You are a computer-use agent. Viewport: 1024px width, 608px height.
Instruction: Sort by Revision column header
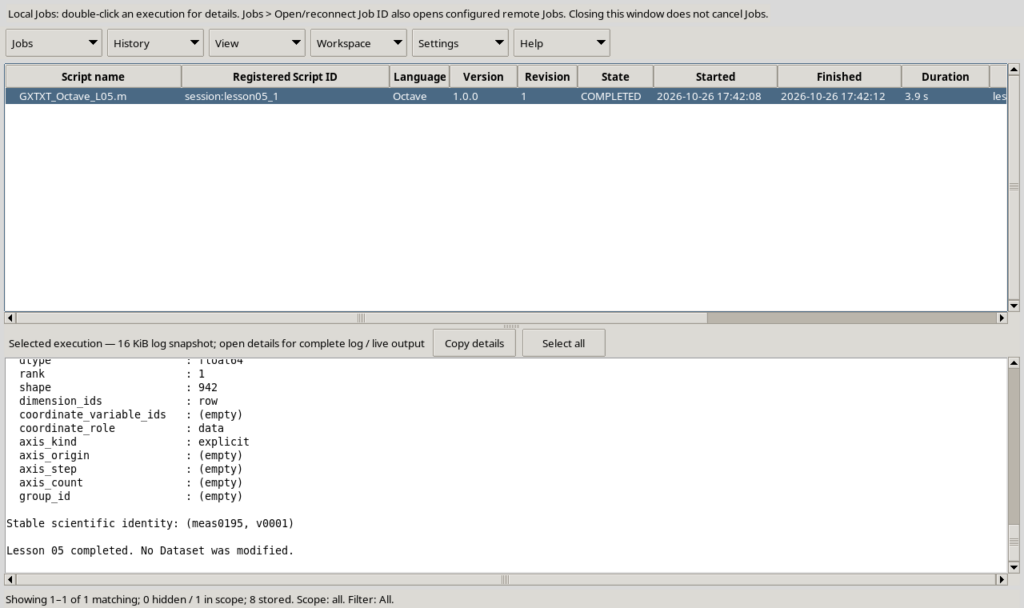[547, 76]
